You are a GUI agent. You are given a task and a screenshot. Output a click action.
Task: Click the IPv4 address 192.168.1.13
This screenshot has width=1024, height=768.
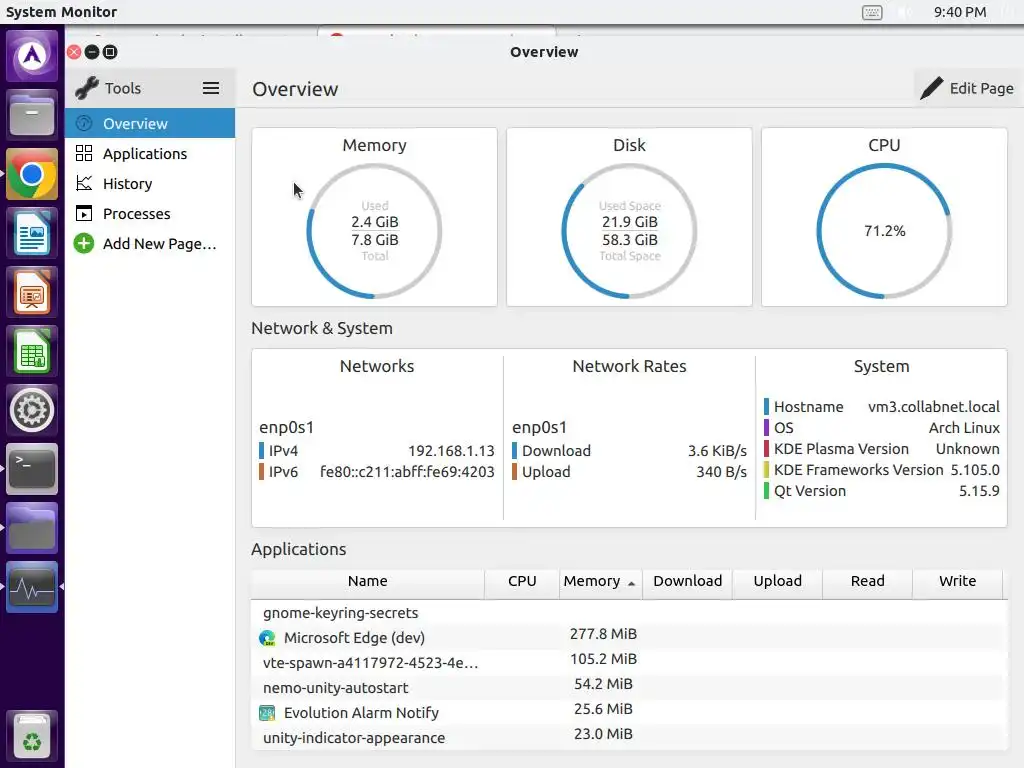(x=451, y=451)
